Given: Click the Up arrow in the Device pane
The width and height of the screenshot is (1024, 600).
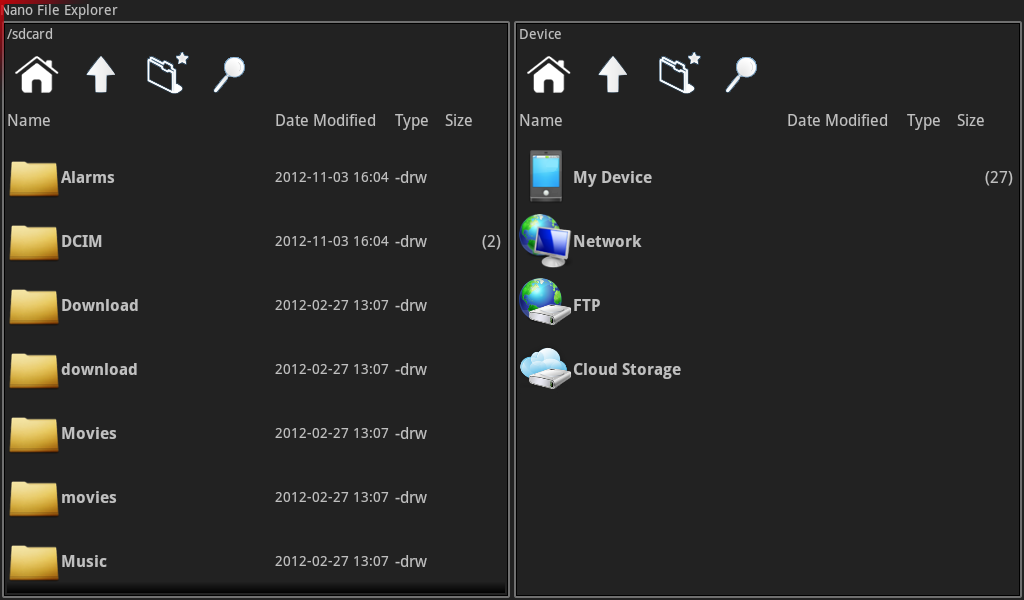Looking at the screenshot, I should (612, 74).
